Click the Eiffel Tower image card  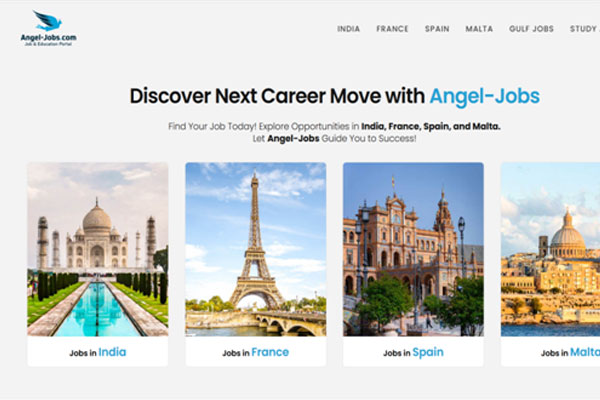click(256, 249)
